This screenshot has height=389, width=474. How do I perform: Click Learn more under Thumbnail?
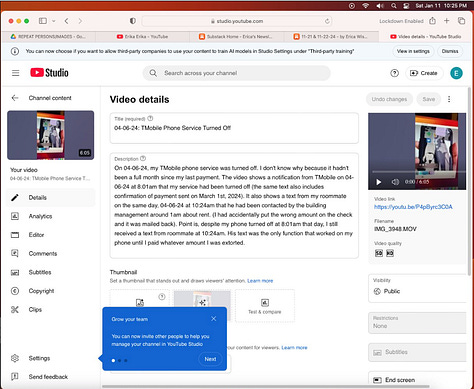pyautogui.click(x=260, y=281)
